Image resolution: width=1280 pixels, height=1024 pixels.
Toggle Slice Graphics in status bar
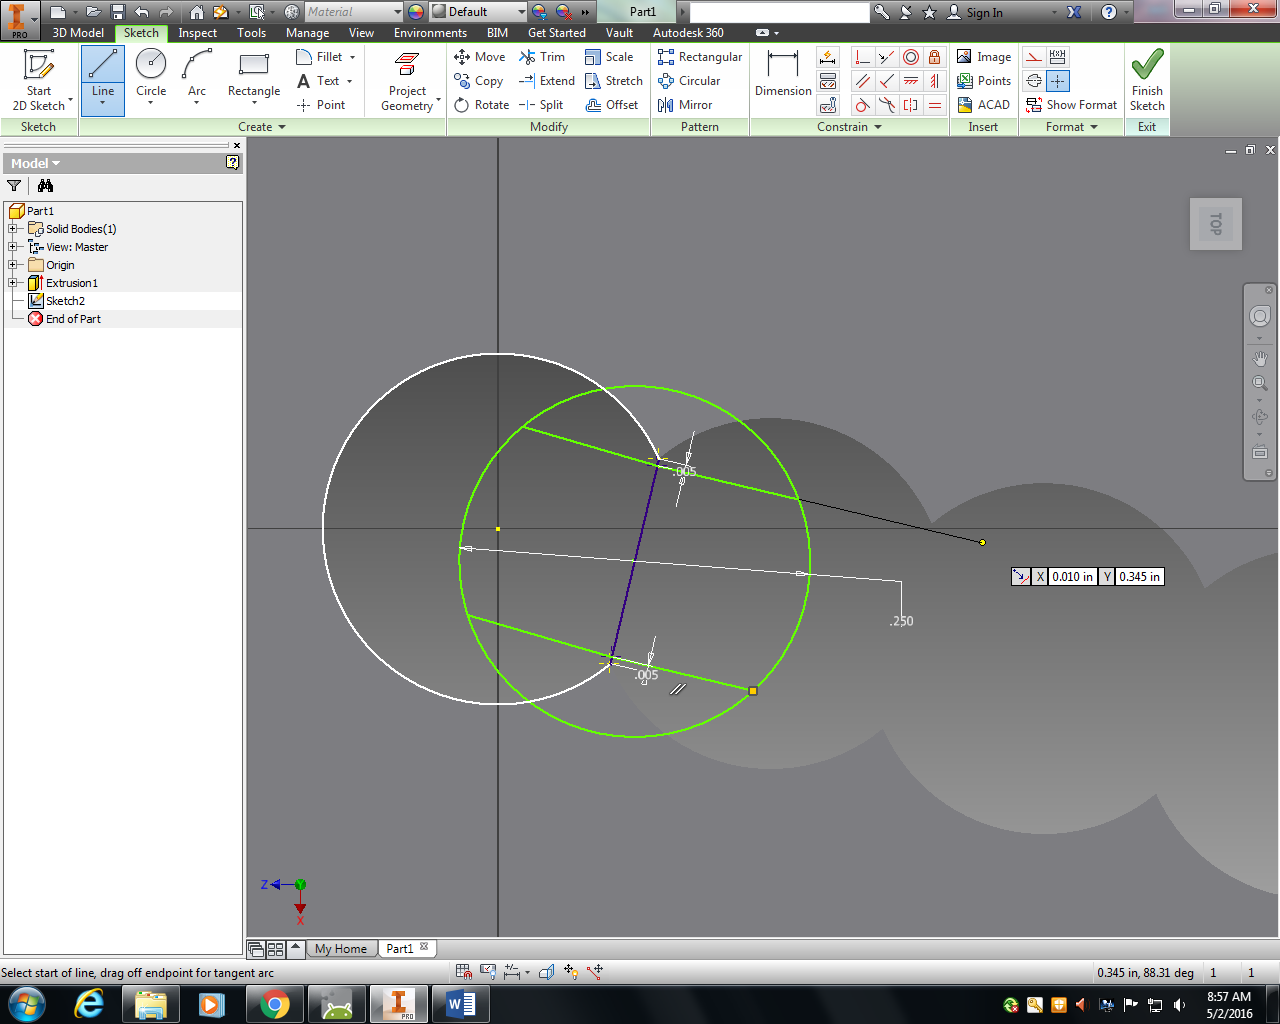546,972
